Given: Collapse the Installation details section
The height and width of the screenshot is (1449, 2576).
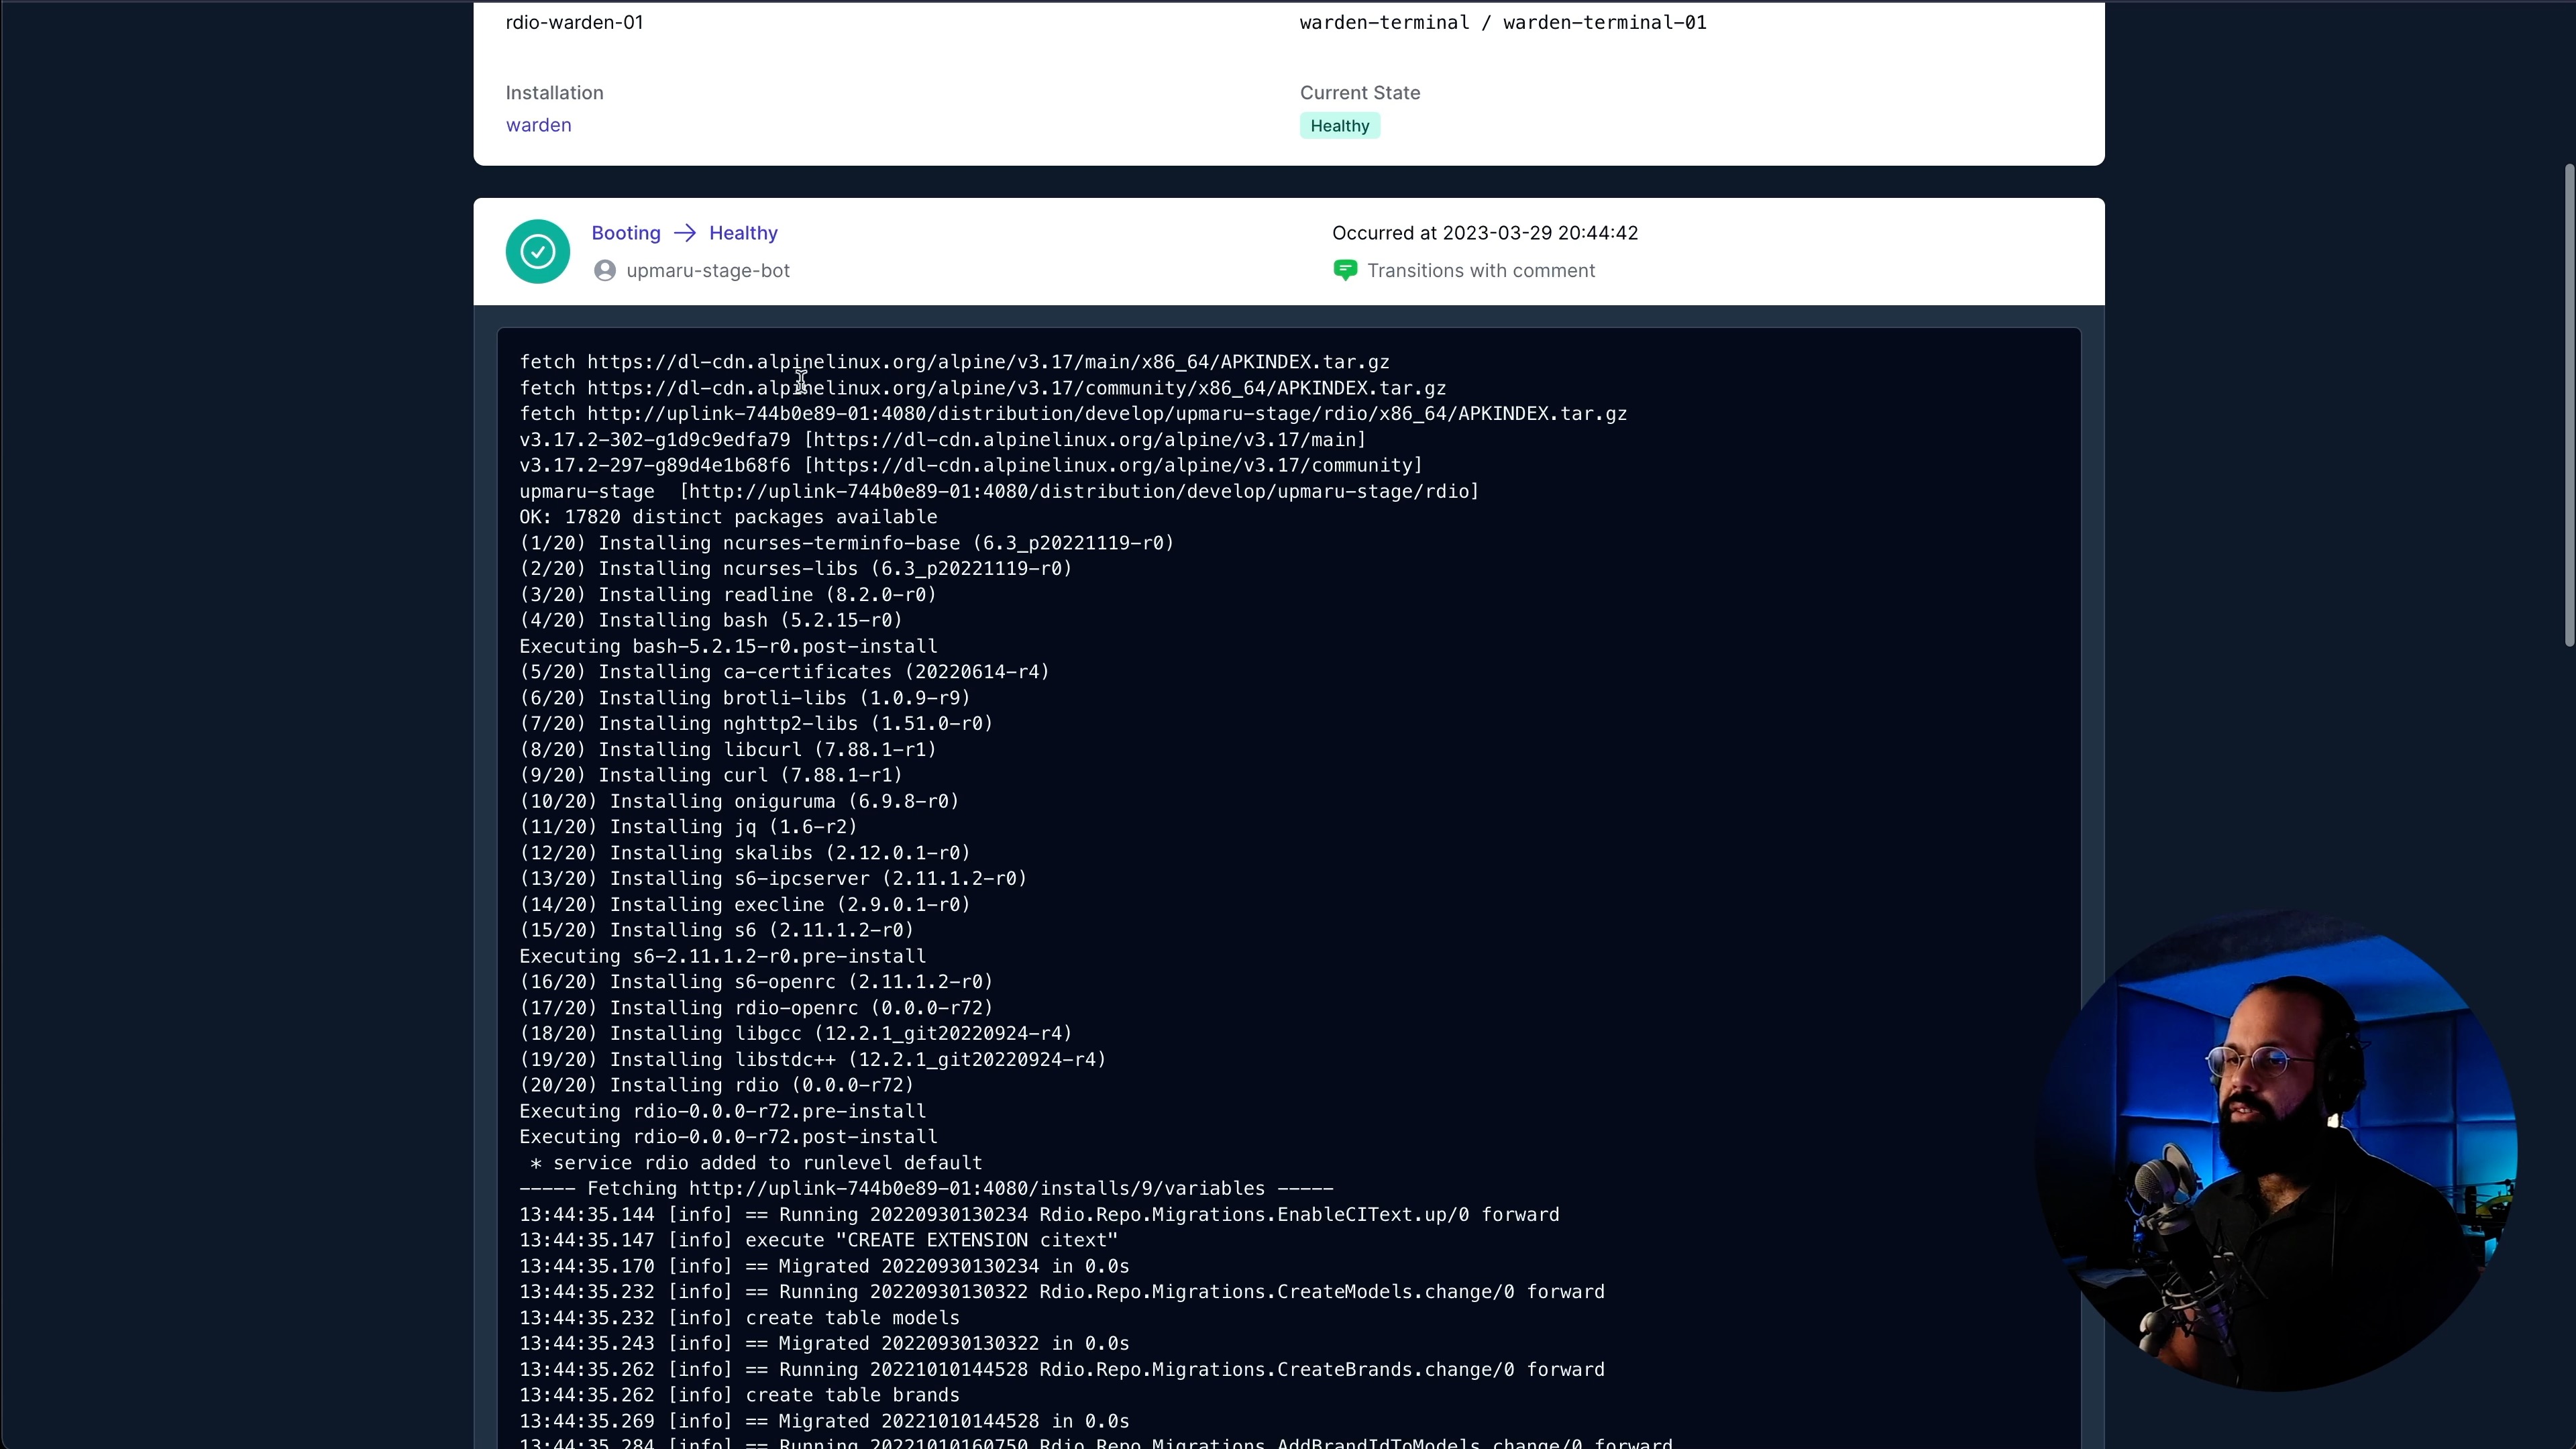Looking at the screenshot, I should pyautogui.click(x=554, y=92).
